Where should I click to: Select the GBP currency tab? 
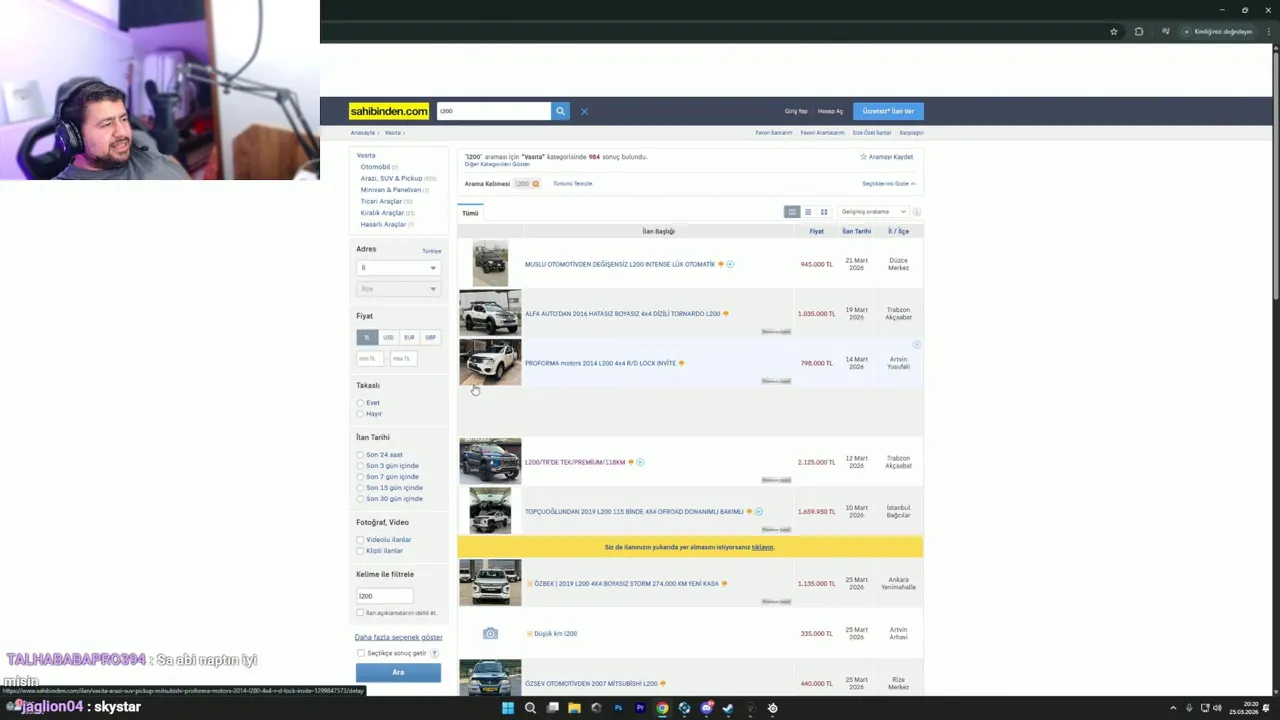coord(430,338)
